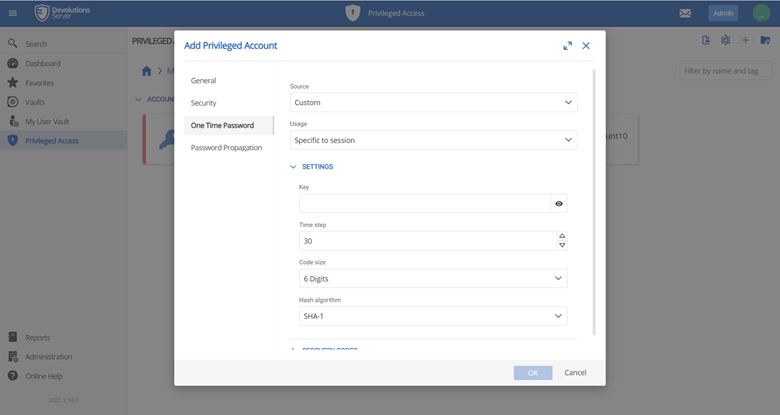Reveal the Key with the eye icon

click(x=559, y=204)
